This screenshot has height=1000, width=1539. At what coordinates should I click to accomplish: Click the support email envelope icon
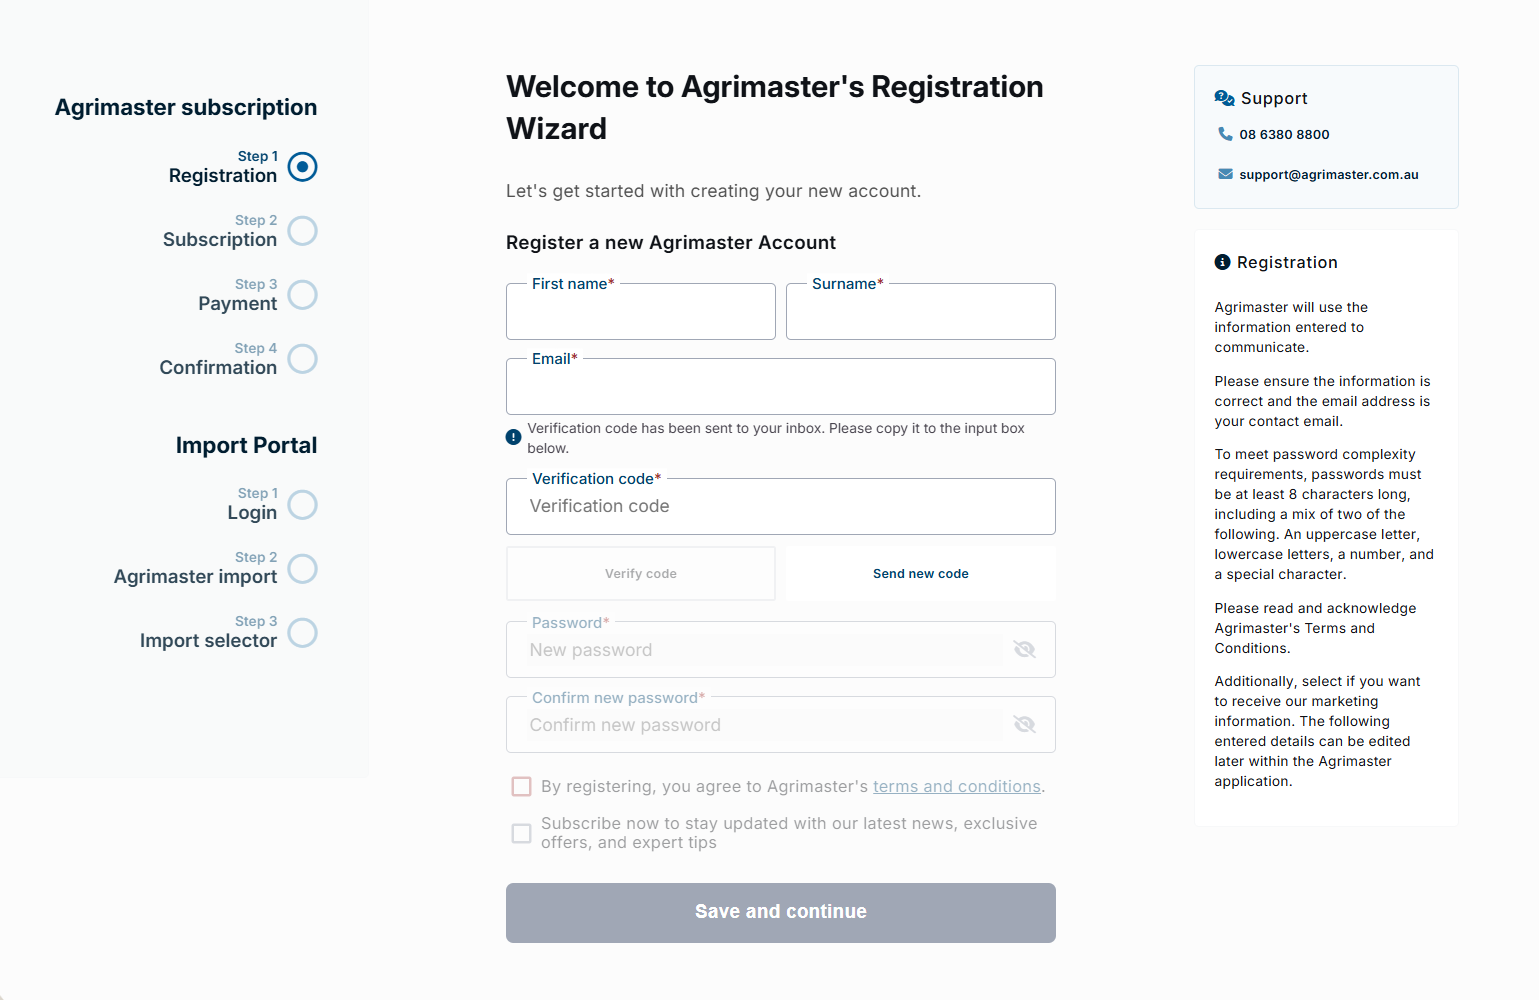1225,174
